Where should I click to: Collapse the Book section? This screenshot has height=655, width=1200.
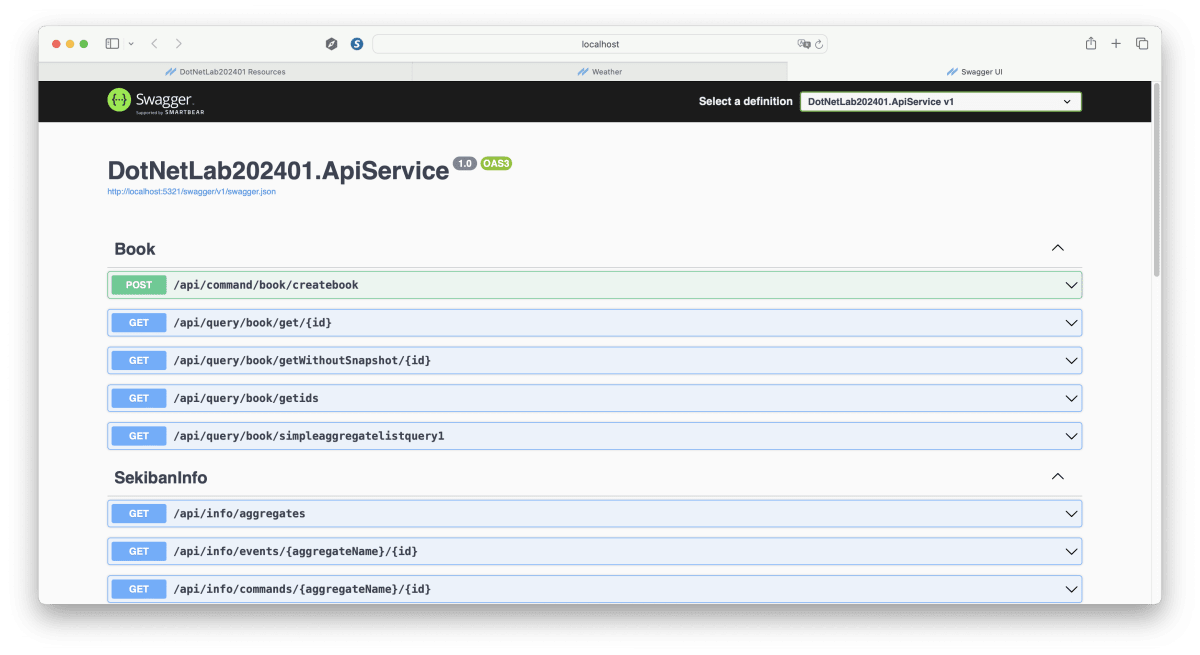pos(1057,248)
